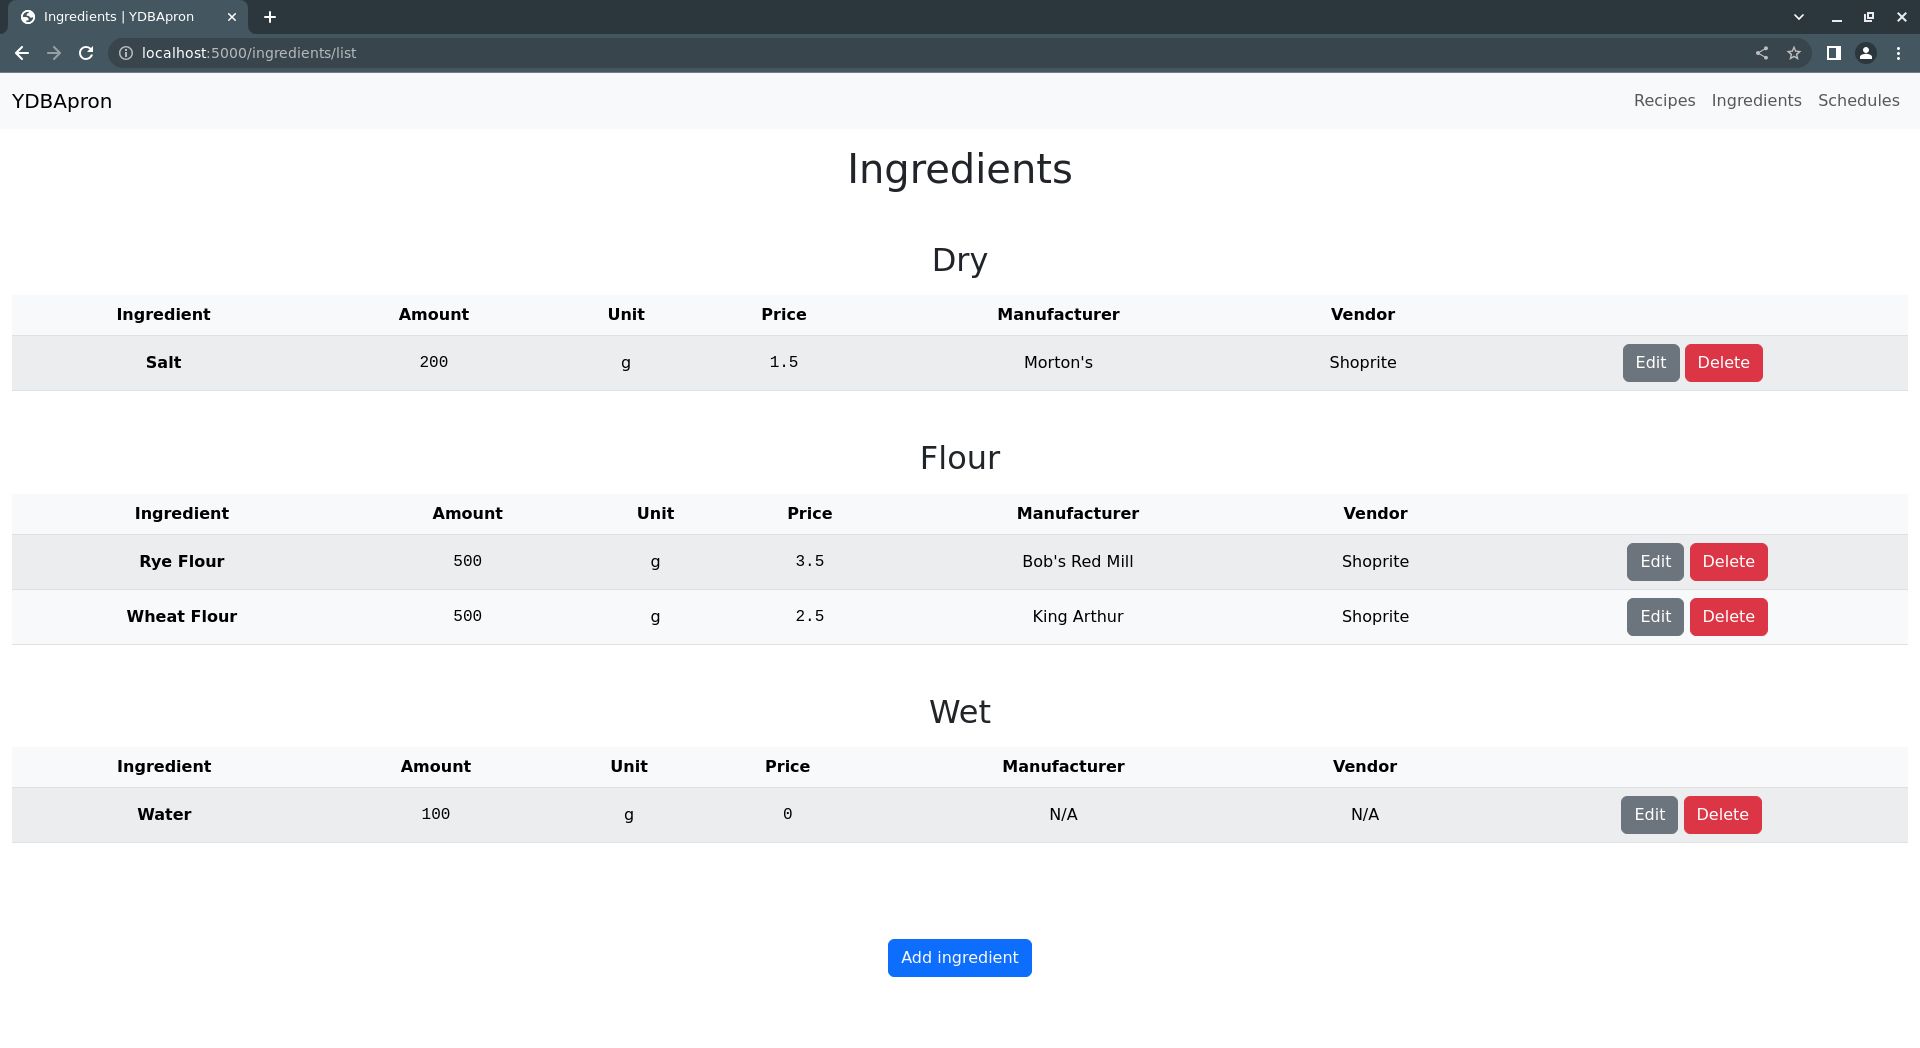Edit the Rye Flour ingredient
Viewport: 1920px width, 1048px height.
(1655, 562)
